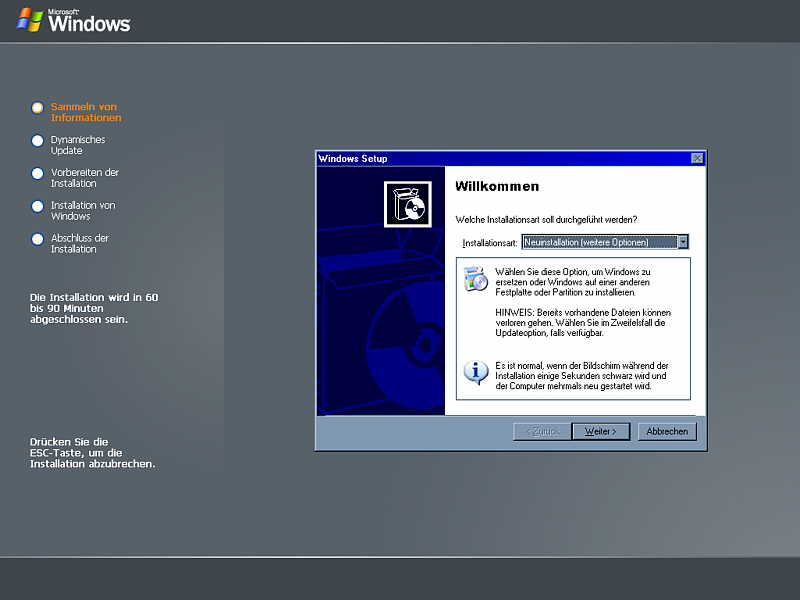Click the Abschluss der Installation label
The height and width of the screenshot is (600, 800).
80,243
